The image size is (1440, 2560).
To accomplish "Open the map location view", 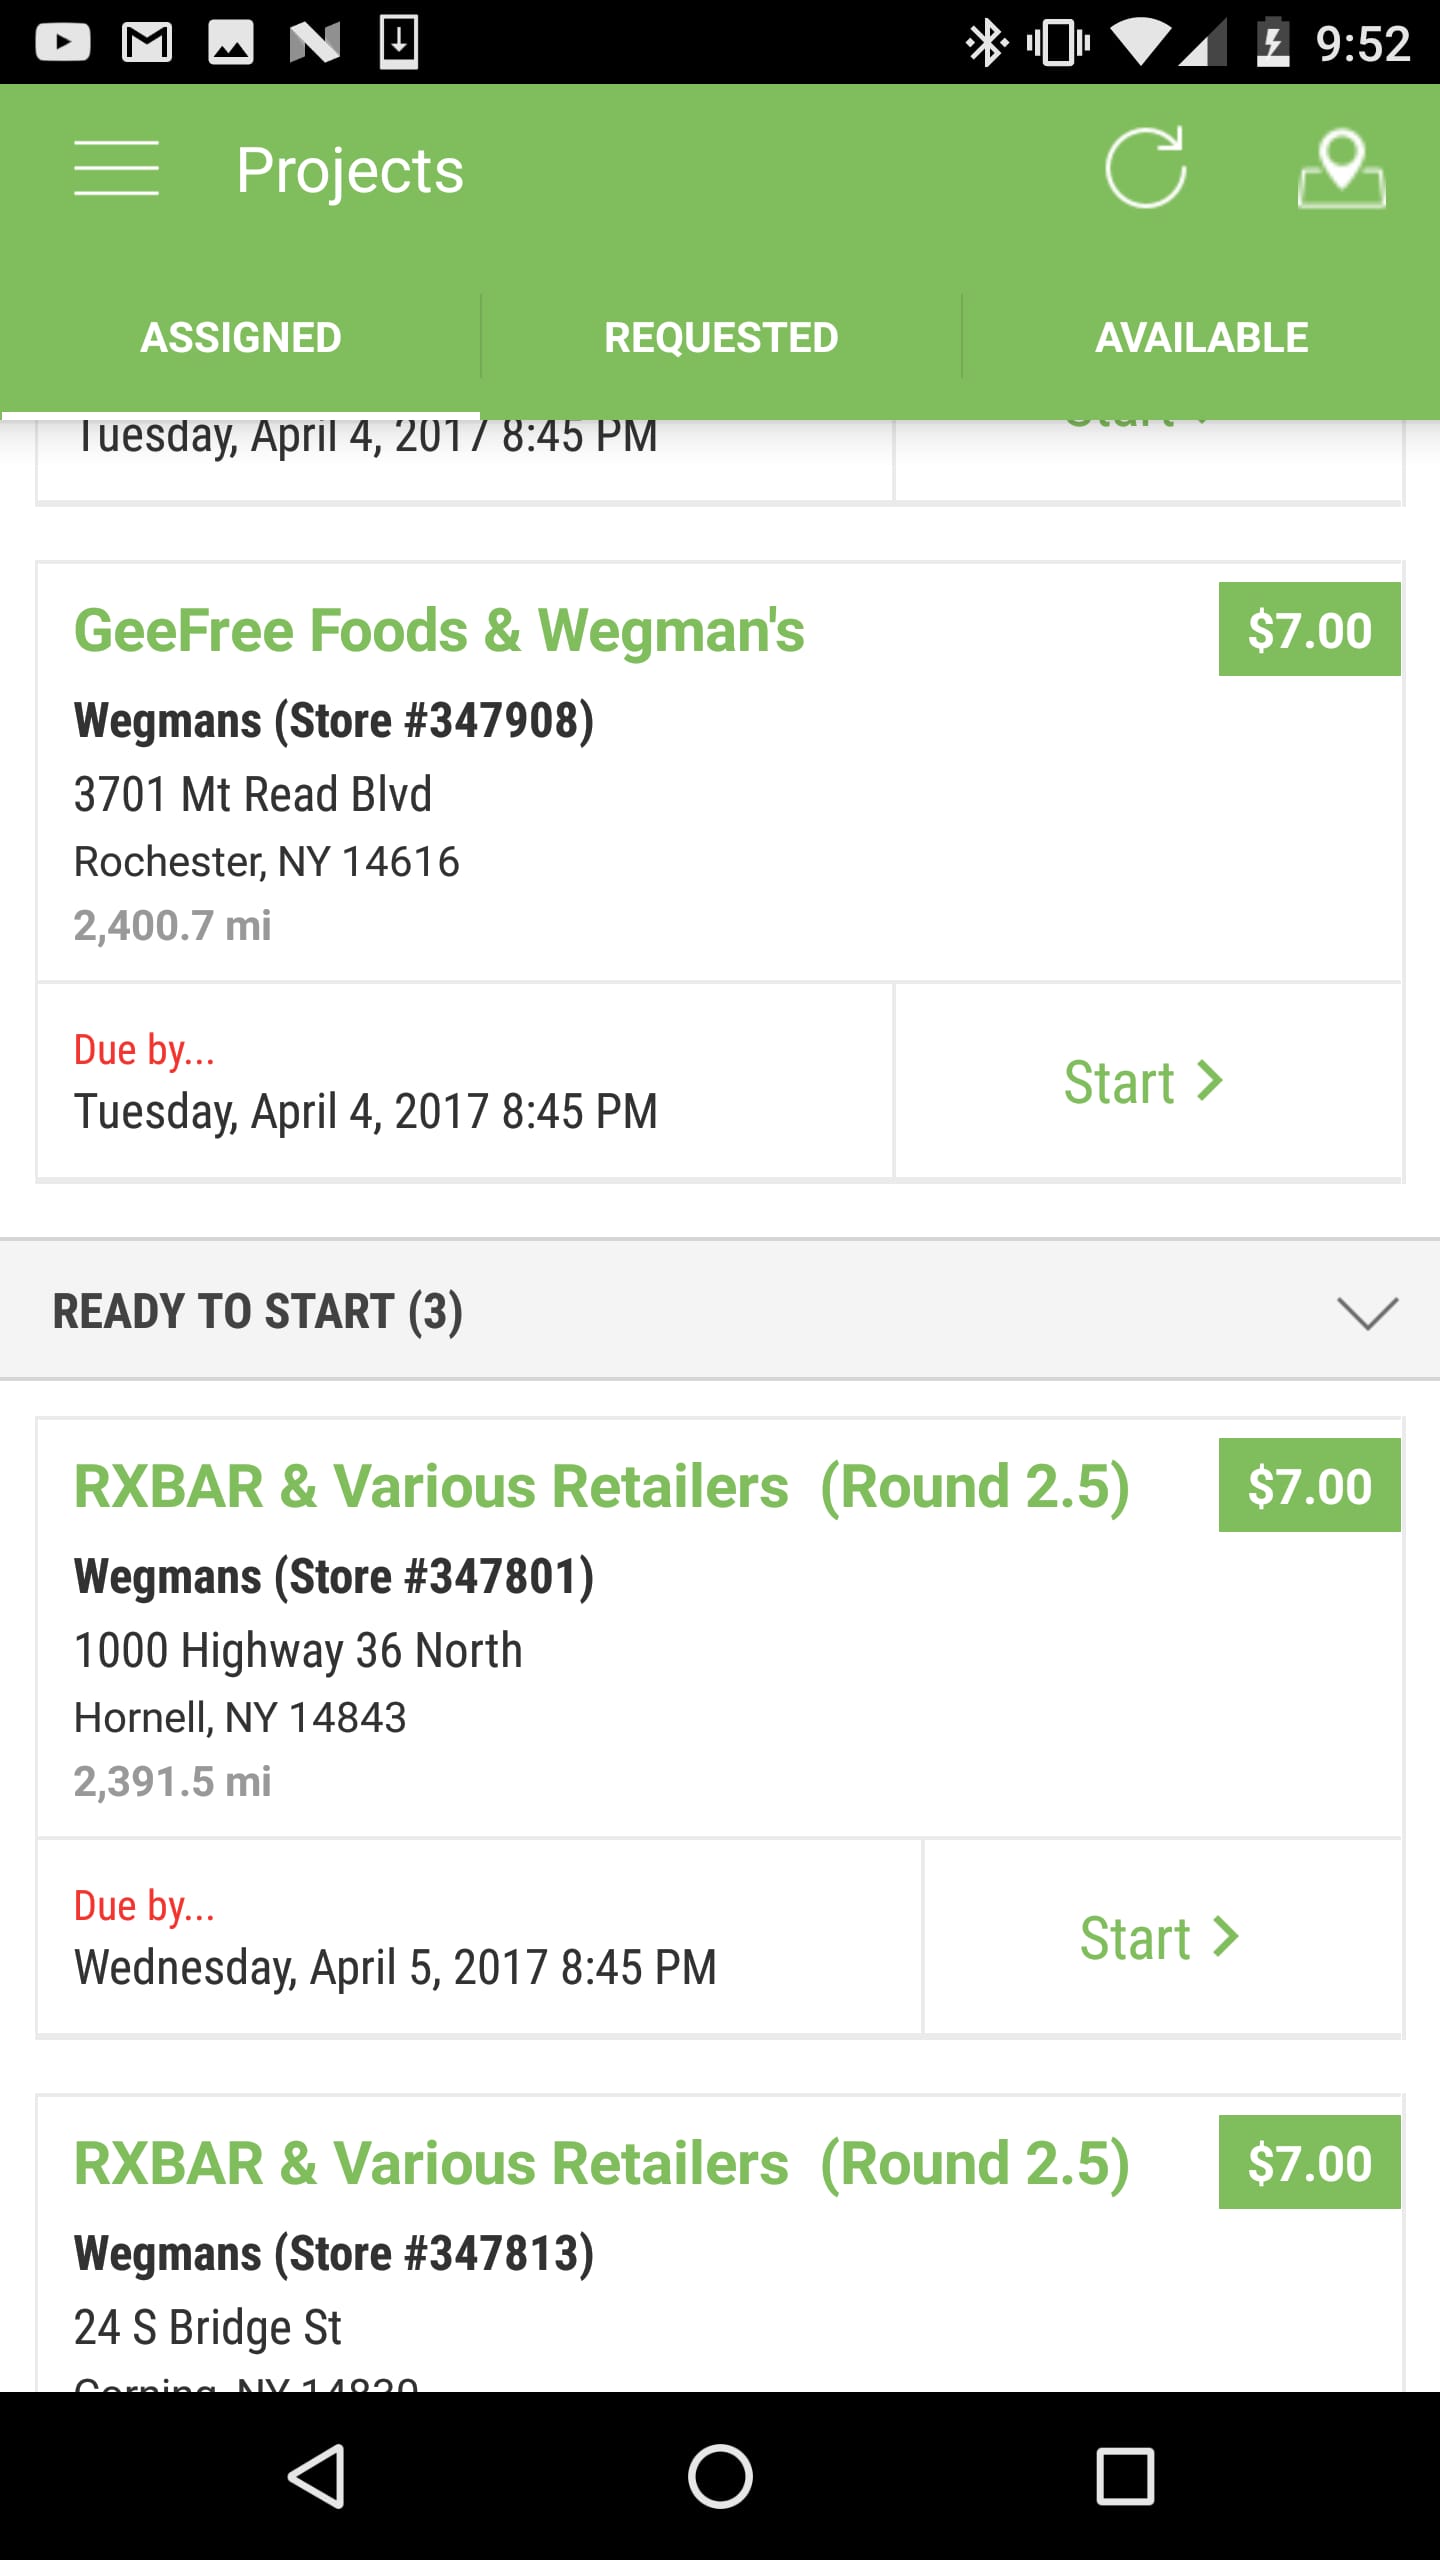I will [x=1341, y=168].
